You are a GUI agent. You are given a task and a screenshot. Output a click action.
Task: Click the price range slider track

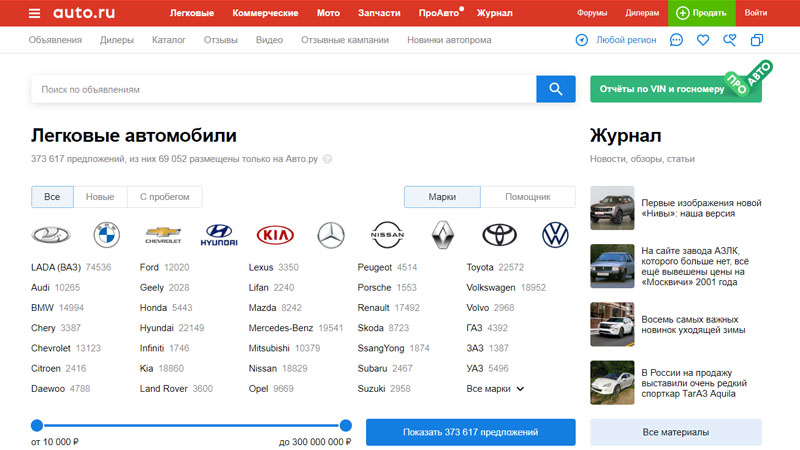191,426
